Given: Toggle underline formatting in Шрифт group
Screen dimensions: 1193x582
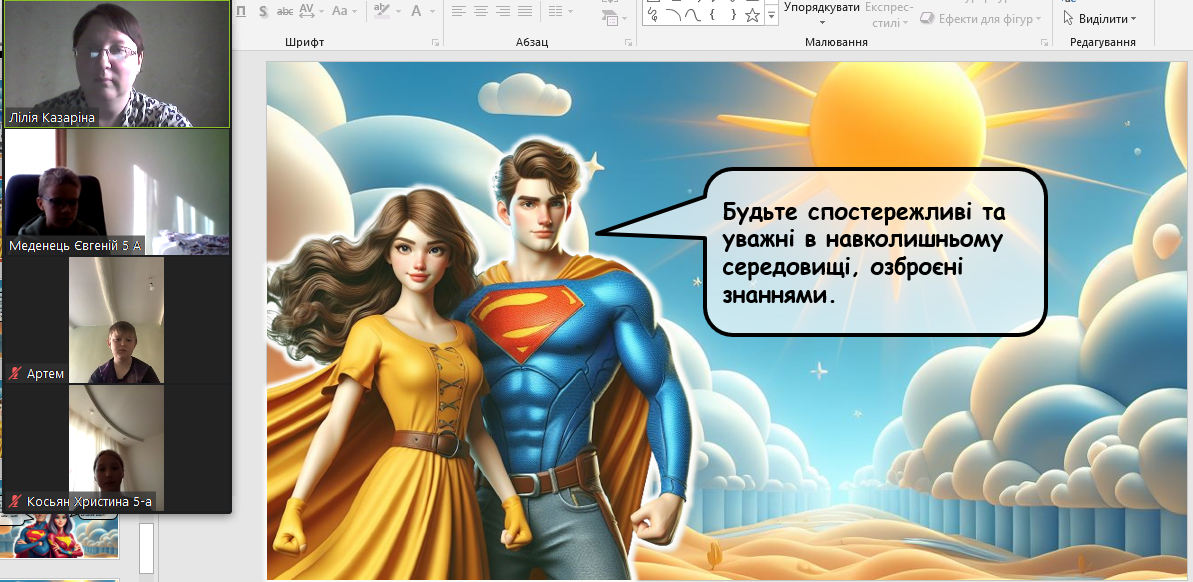Looking at the screenshot, I should tap(242, 11).
